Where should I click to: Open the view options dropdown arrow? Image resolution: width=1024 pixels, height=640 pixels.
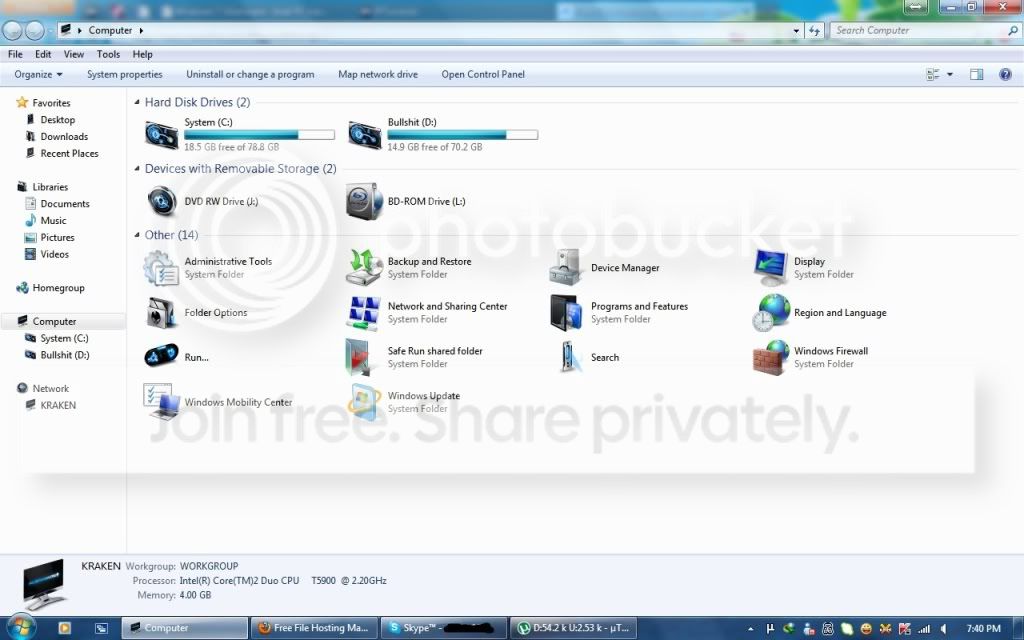pos(950,74)
